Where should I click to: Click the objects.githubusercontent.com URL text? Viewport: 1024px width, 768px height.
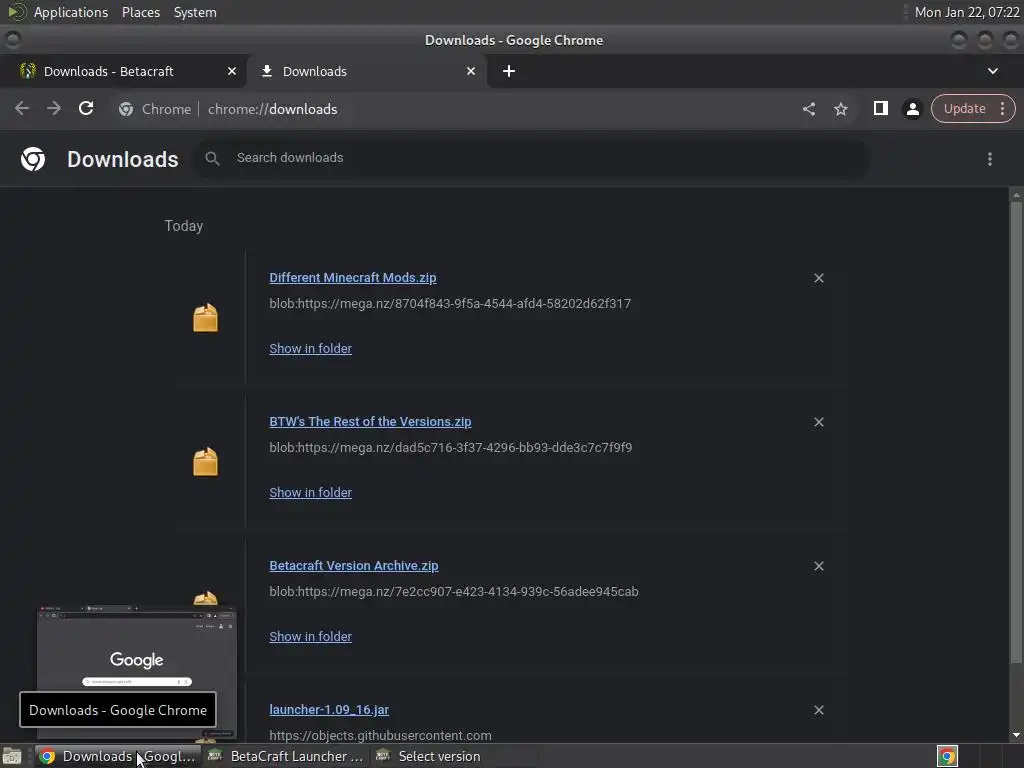[380, 735]
